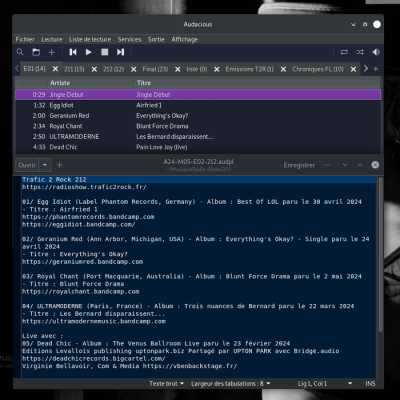Open the Affichage menu
Screen dimensions: 400x400
(185, 39)
